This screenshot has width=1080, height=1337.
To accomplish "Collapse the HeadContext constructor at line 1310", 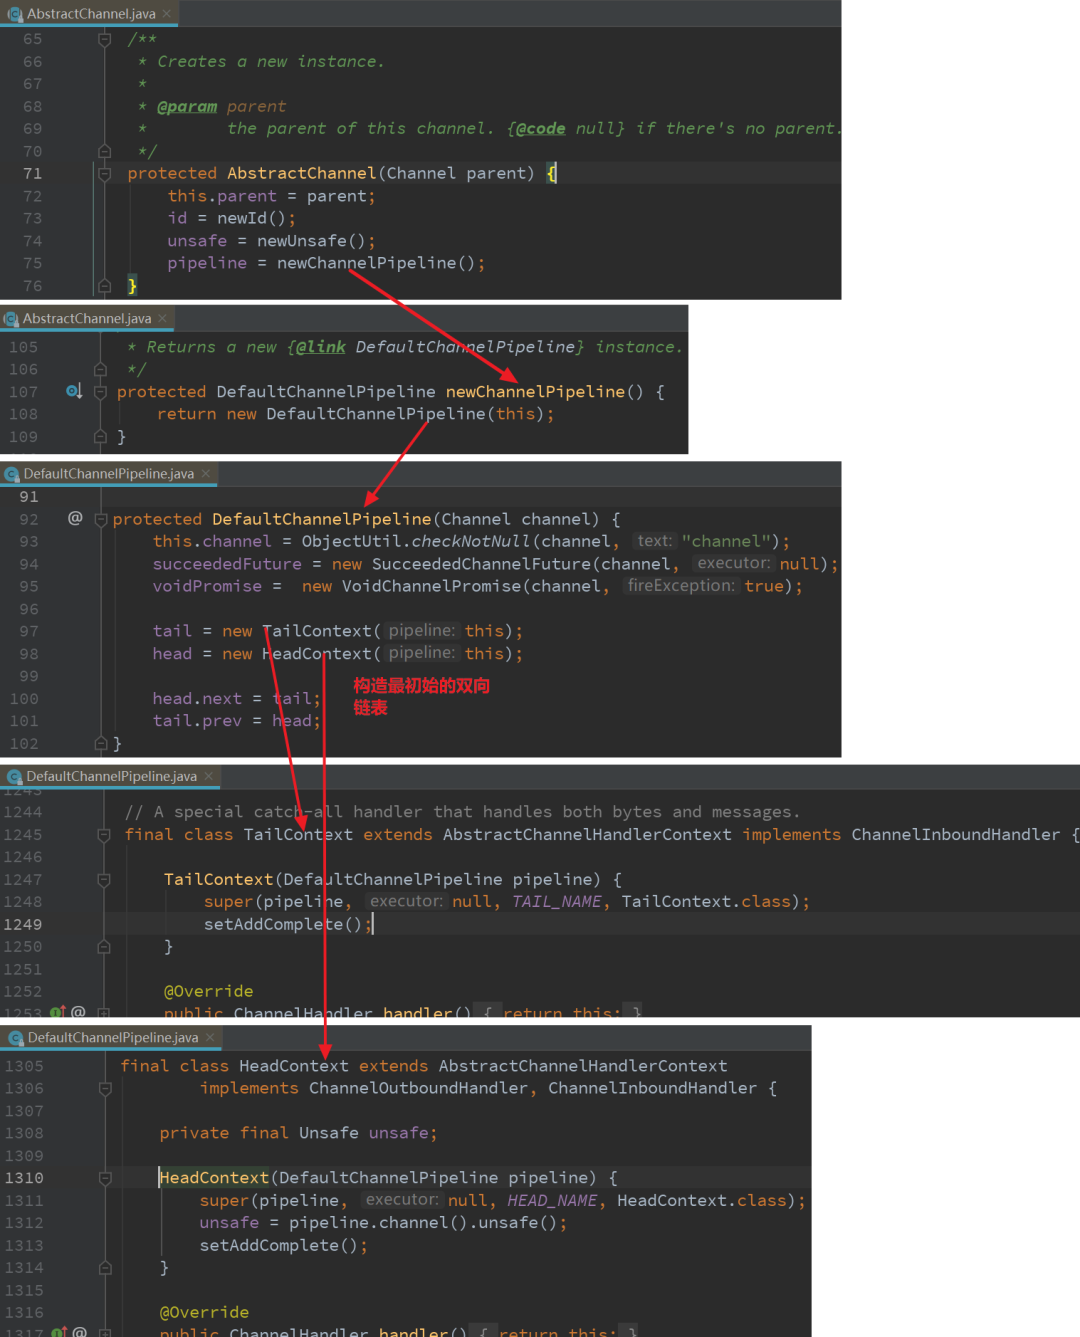I will pos(105,1178).
